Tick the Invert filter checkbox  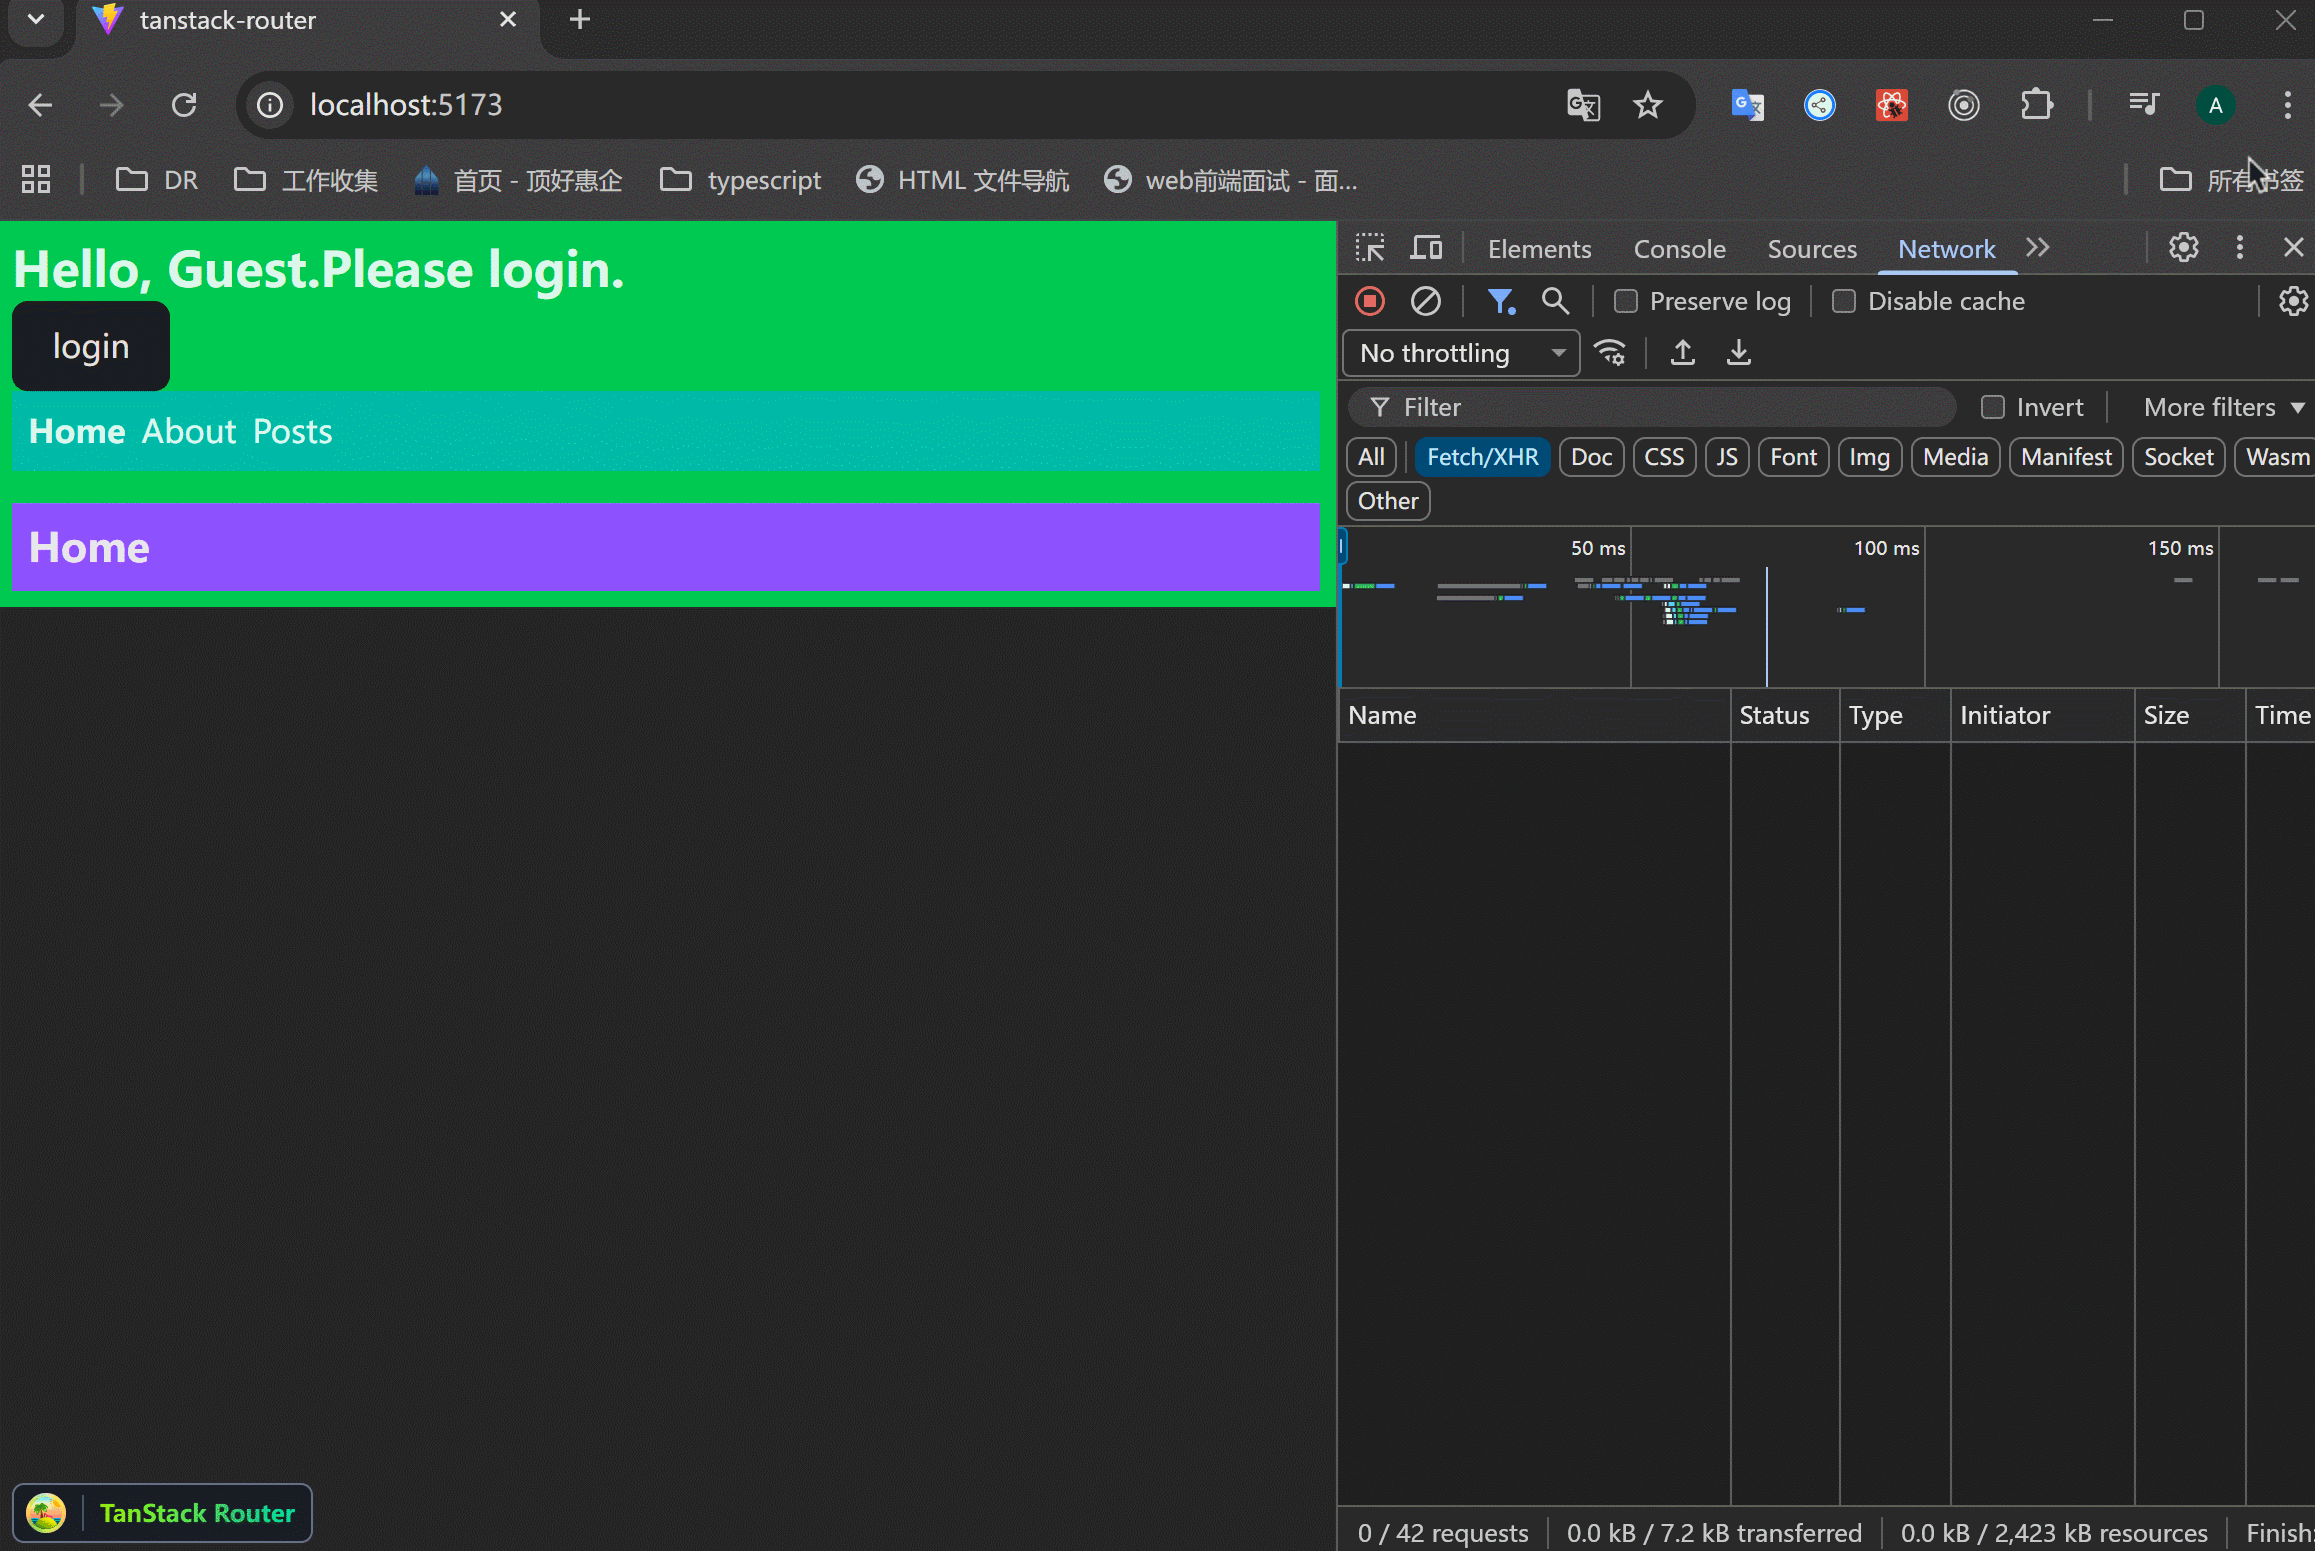[x=1993, y=407]
